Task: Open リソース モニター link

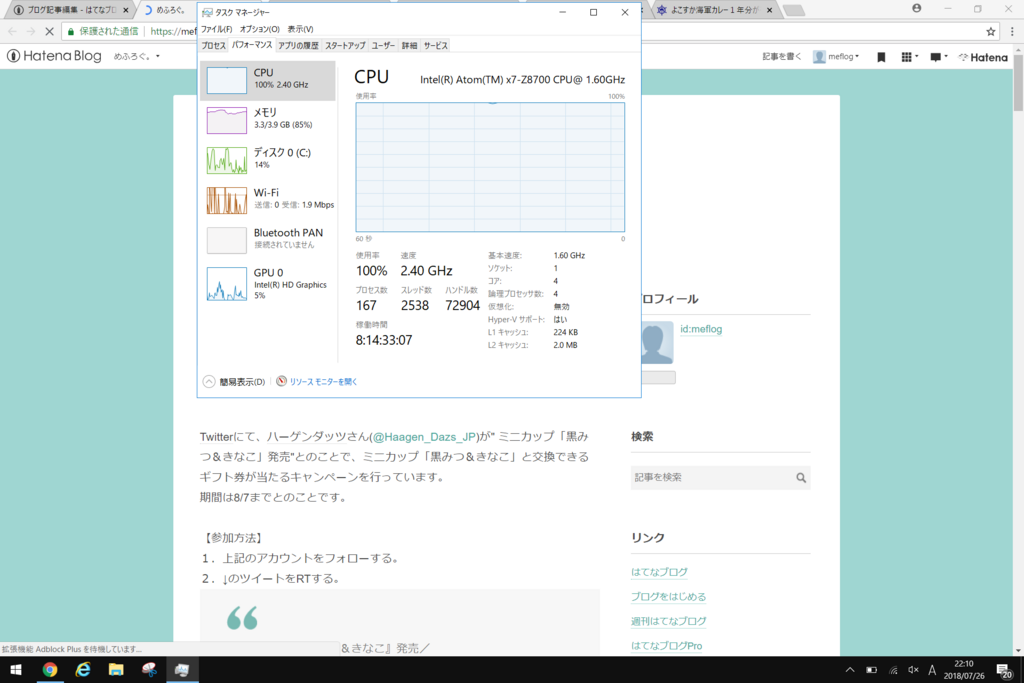Action: point(323,382)
